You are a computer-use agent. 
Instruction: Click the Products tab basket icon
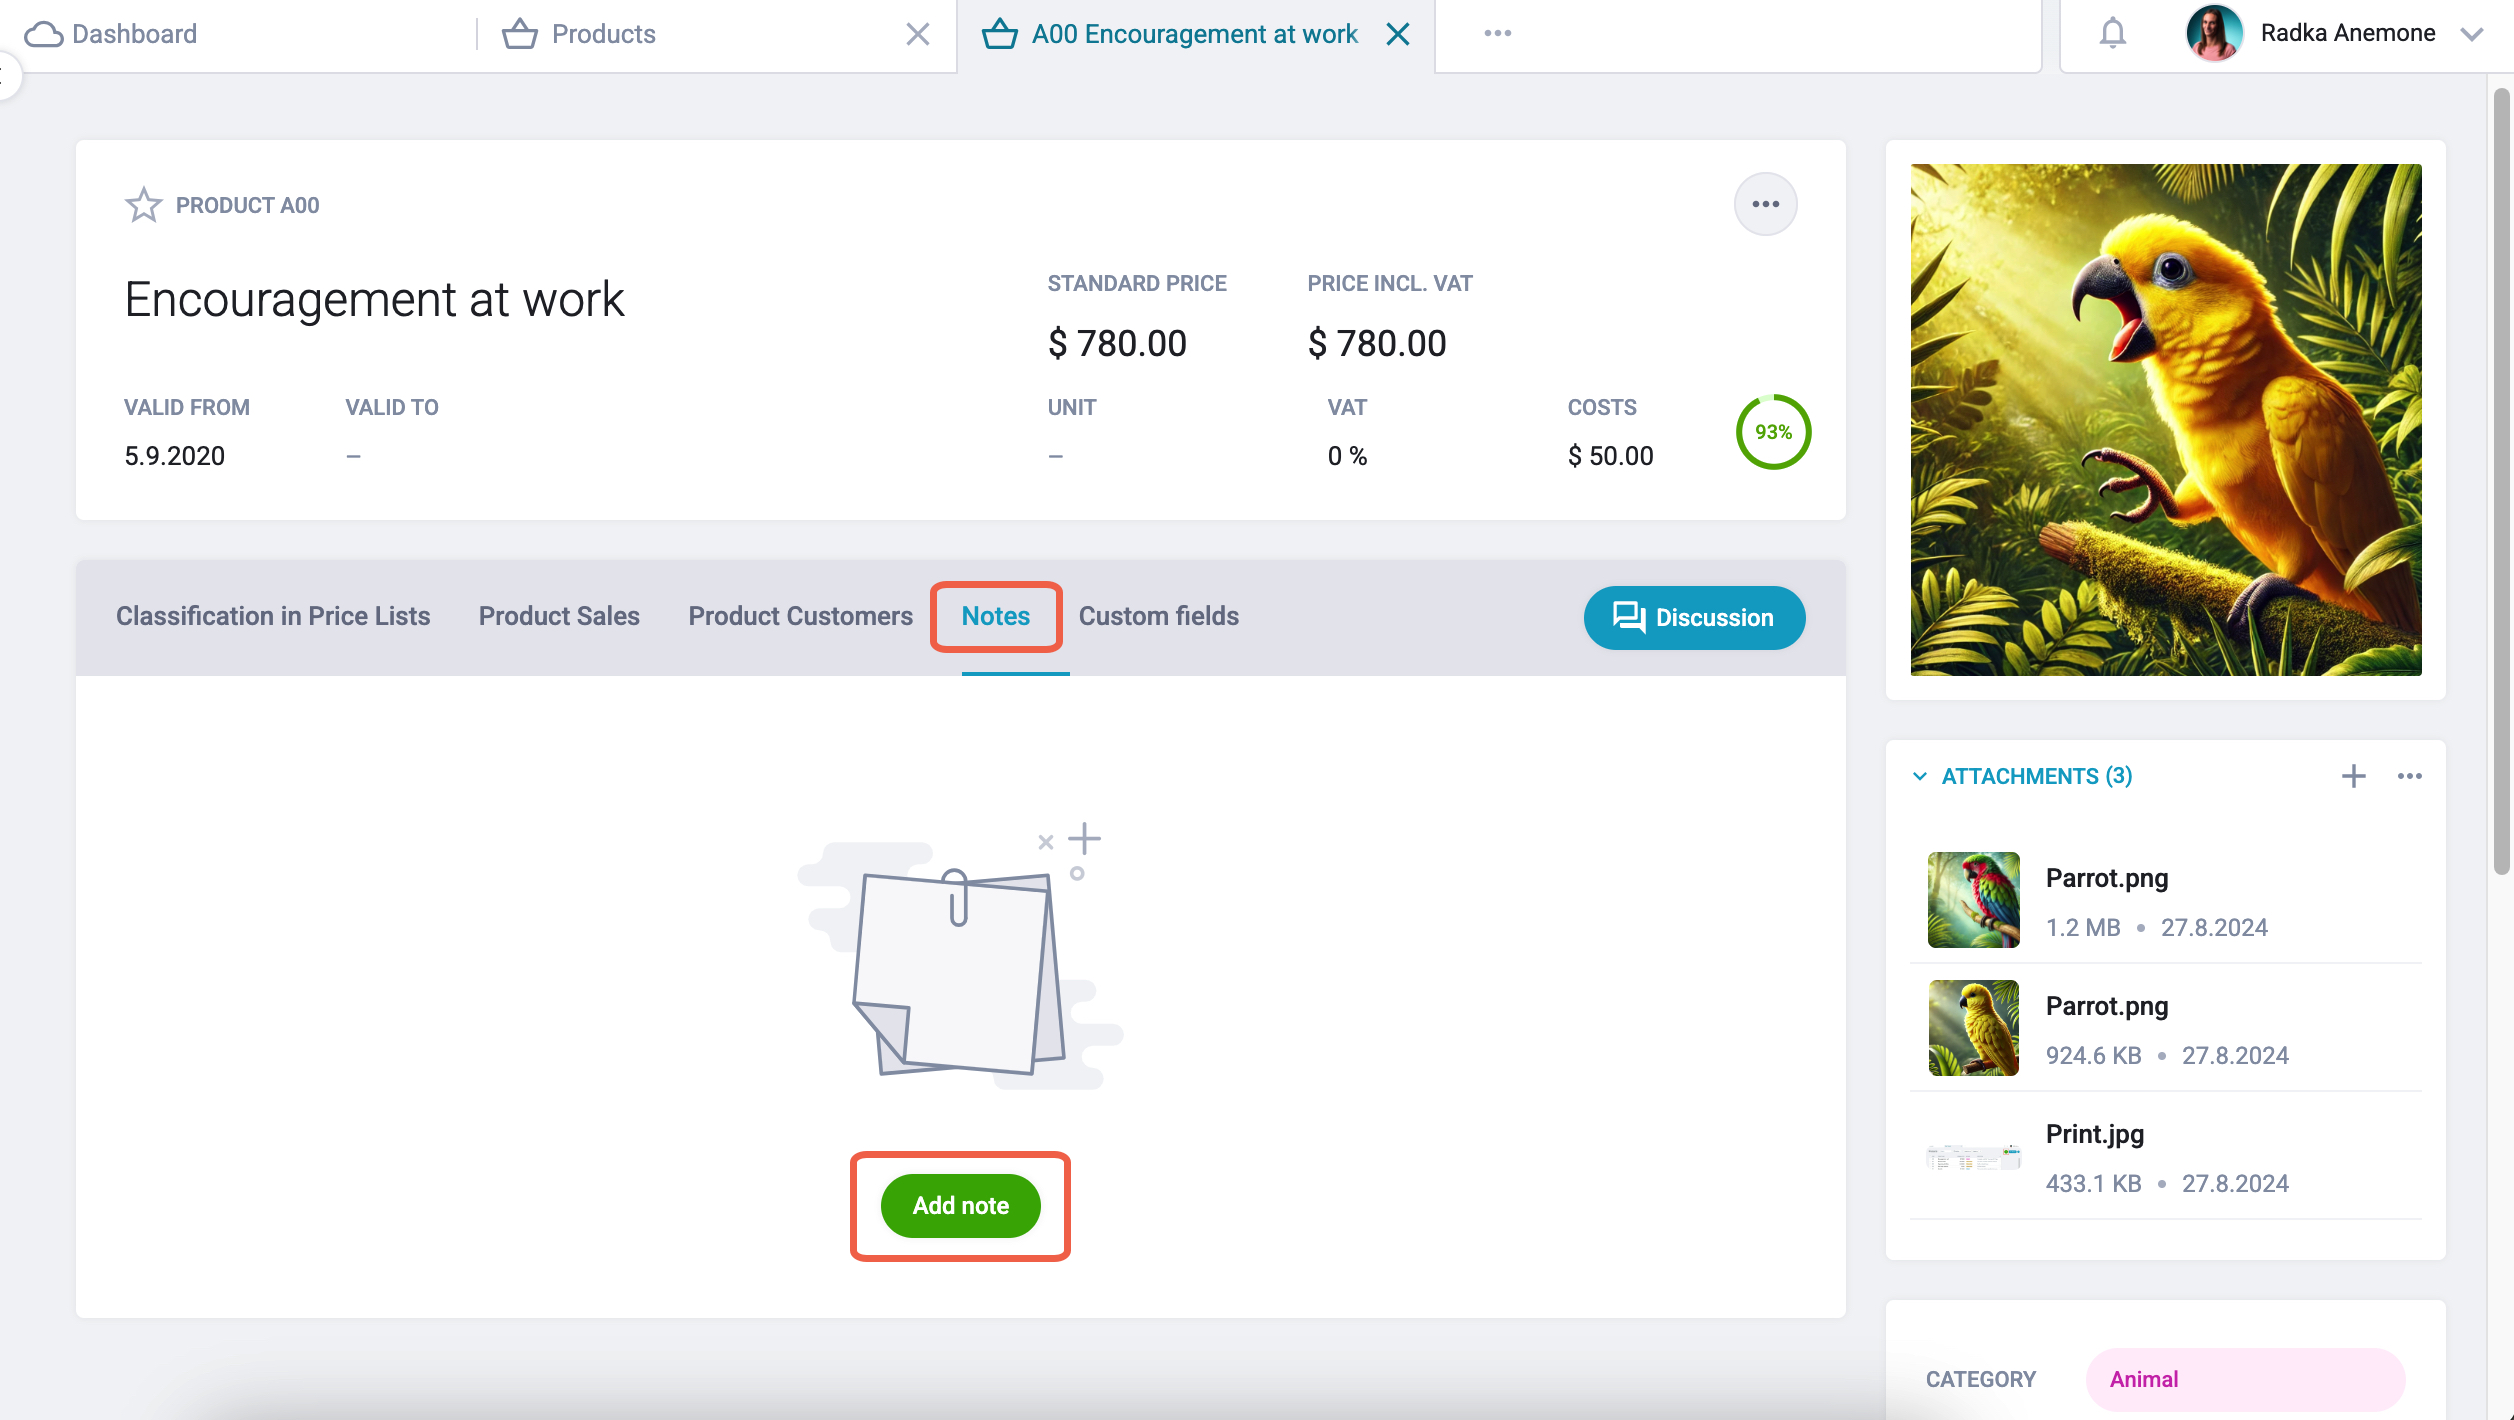520,34
